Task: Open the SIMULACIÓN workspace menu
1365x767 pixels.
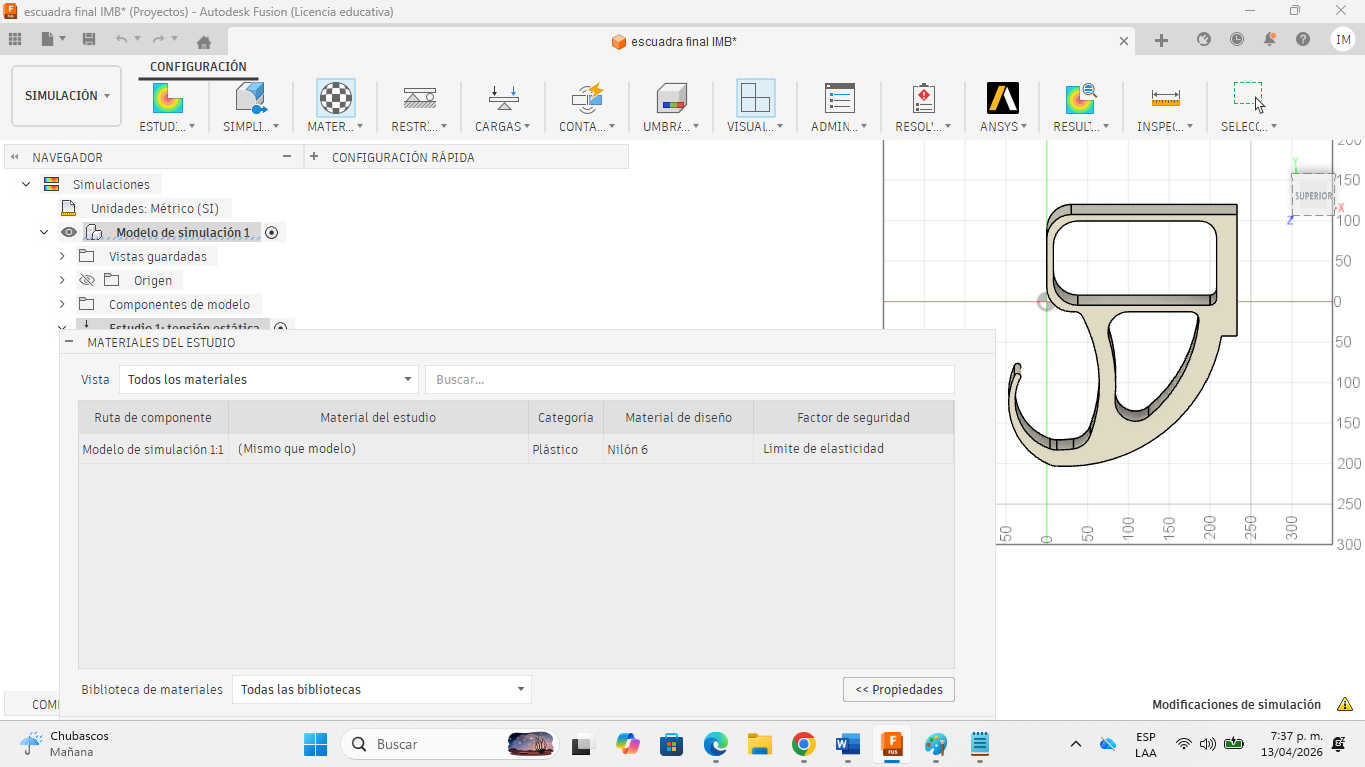Action: click(66, 96)
